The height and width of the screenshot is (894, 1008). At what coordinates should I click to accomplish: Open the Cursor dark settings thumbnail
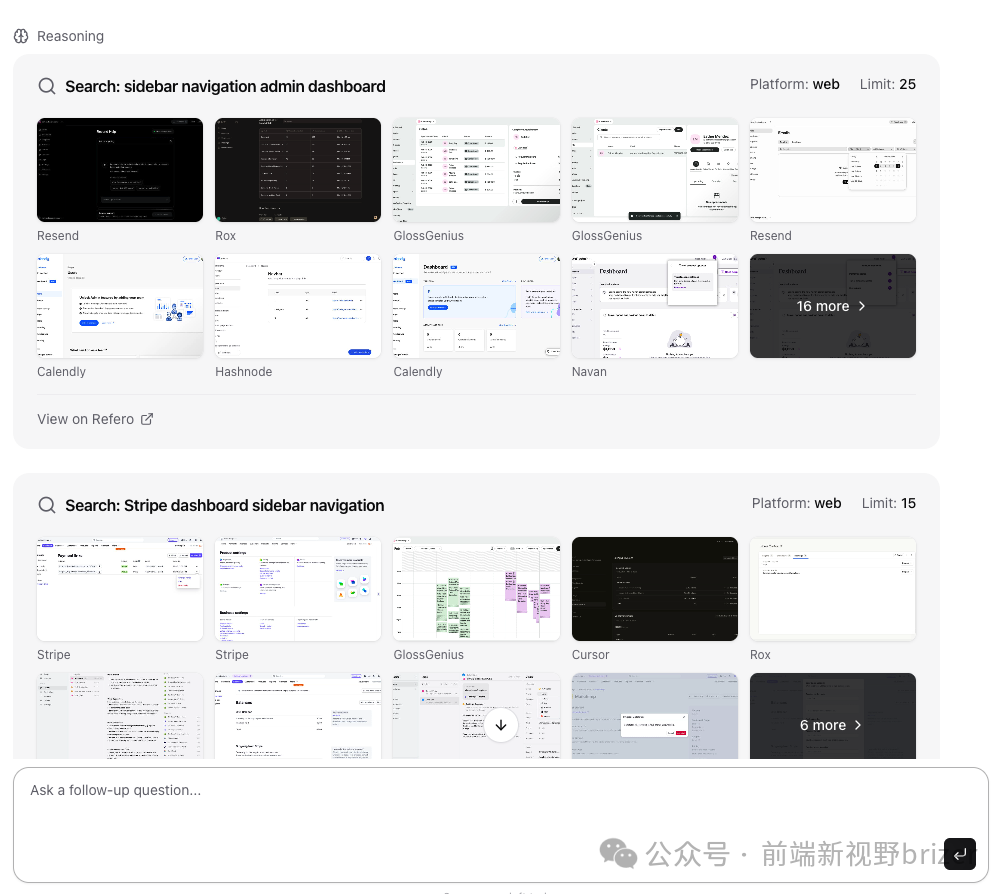tap(654, 589)
